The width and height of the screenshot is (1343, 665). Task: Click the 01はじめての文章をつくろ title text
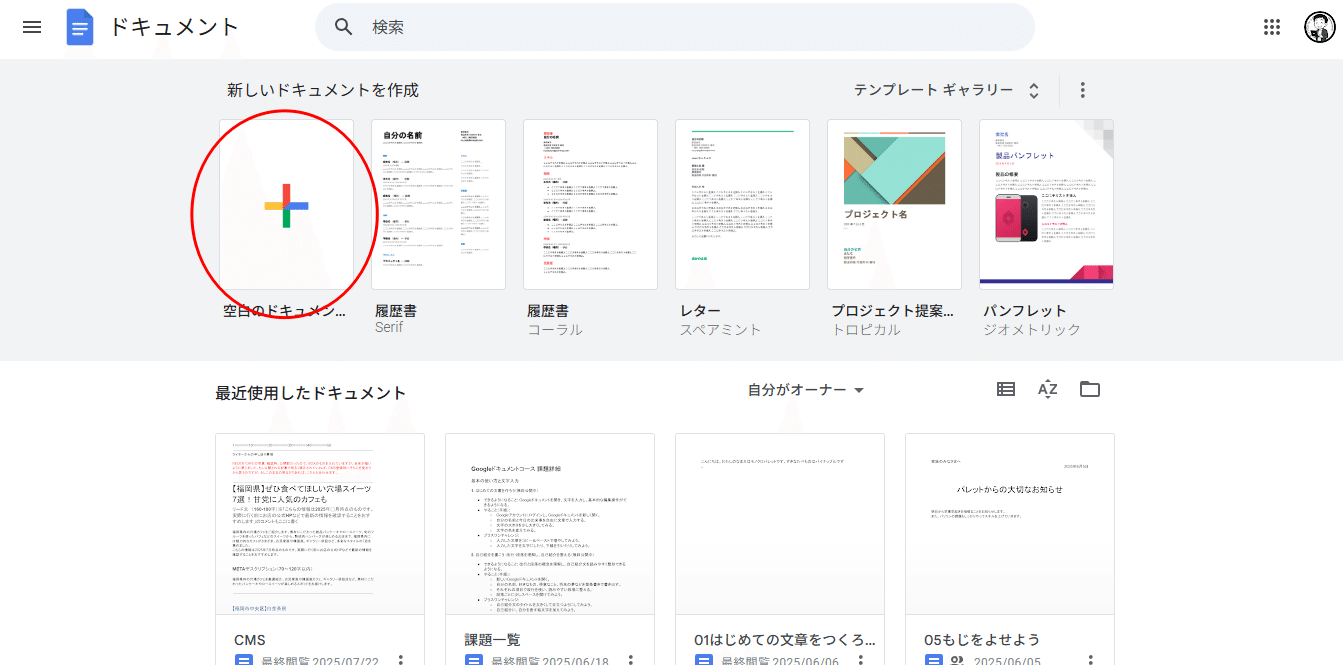pyautogui.click(x=786, y=639)
